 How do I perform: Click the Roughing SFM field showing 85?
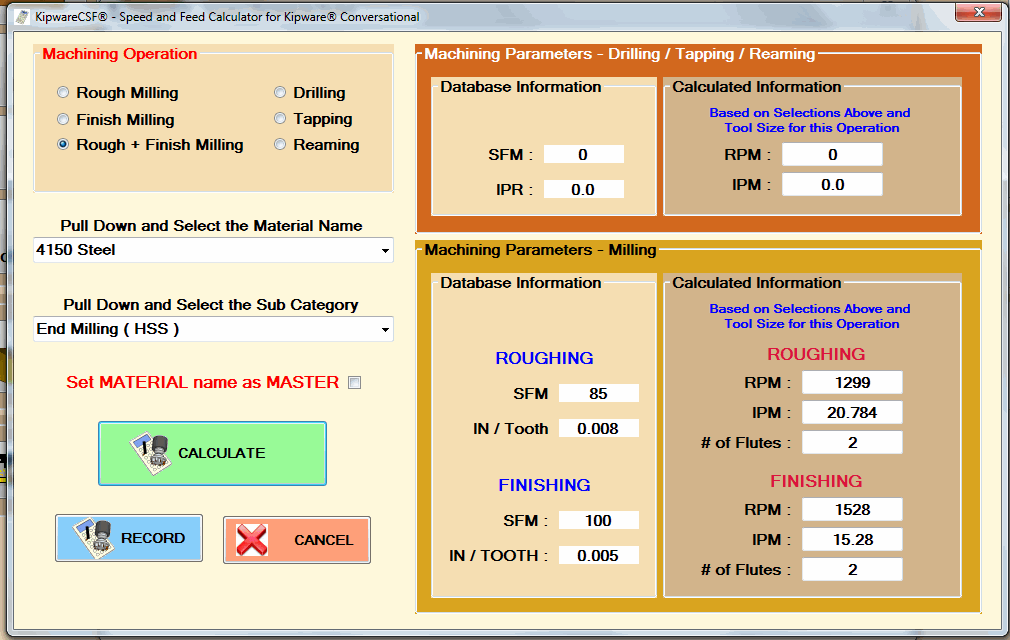coord(598,393)
